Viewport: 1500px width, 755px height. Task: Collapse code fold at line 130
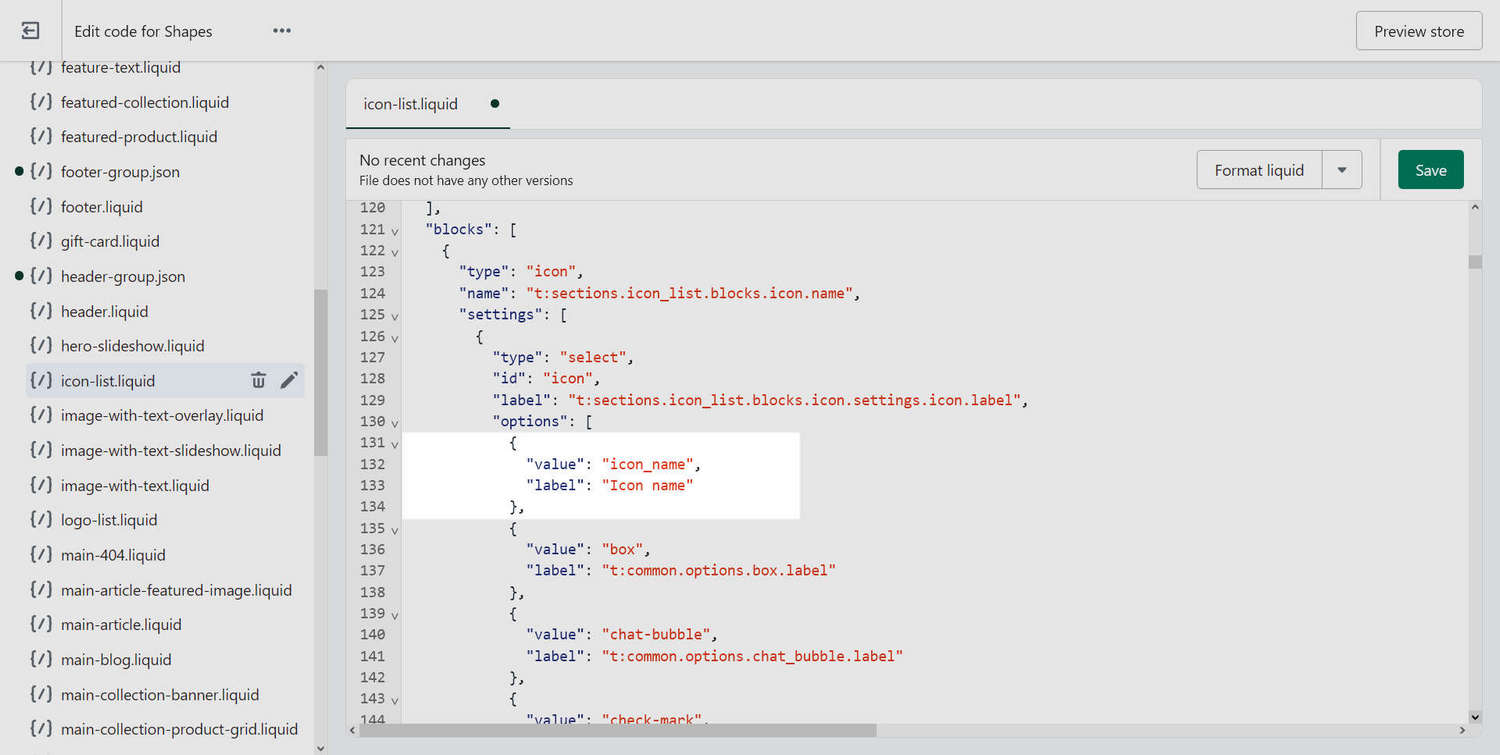(394, 422)
